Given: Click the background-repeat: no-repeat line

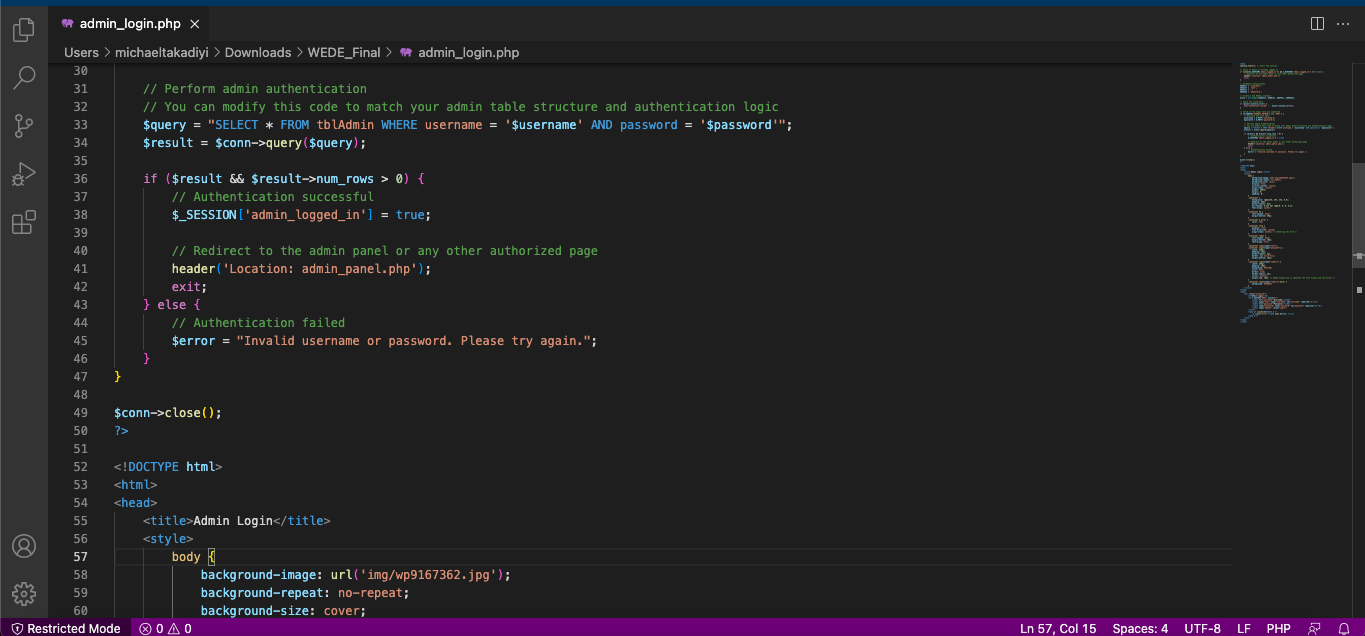Looking at the screenshot, I should pos(305,593).
